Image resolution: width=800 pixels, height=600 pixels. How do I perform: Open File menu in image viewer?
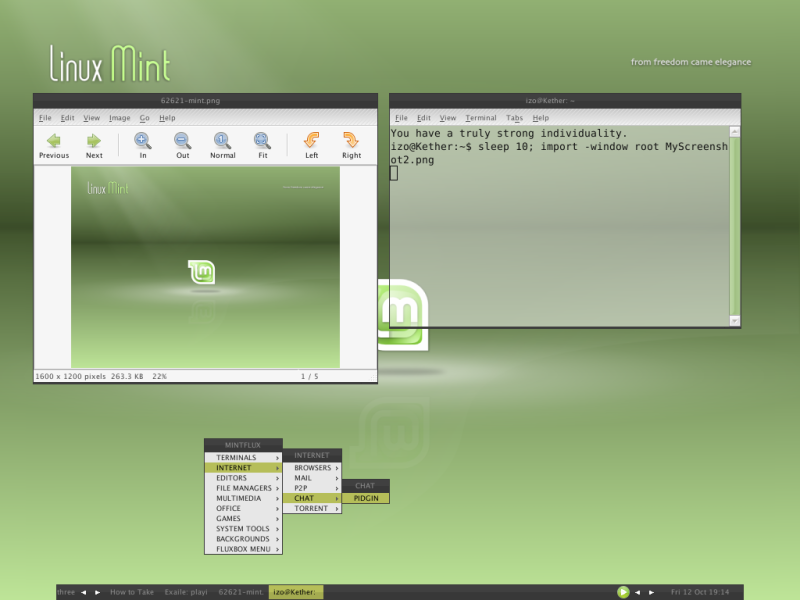[45, 118]
